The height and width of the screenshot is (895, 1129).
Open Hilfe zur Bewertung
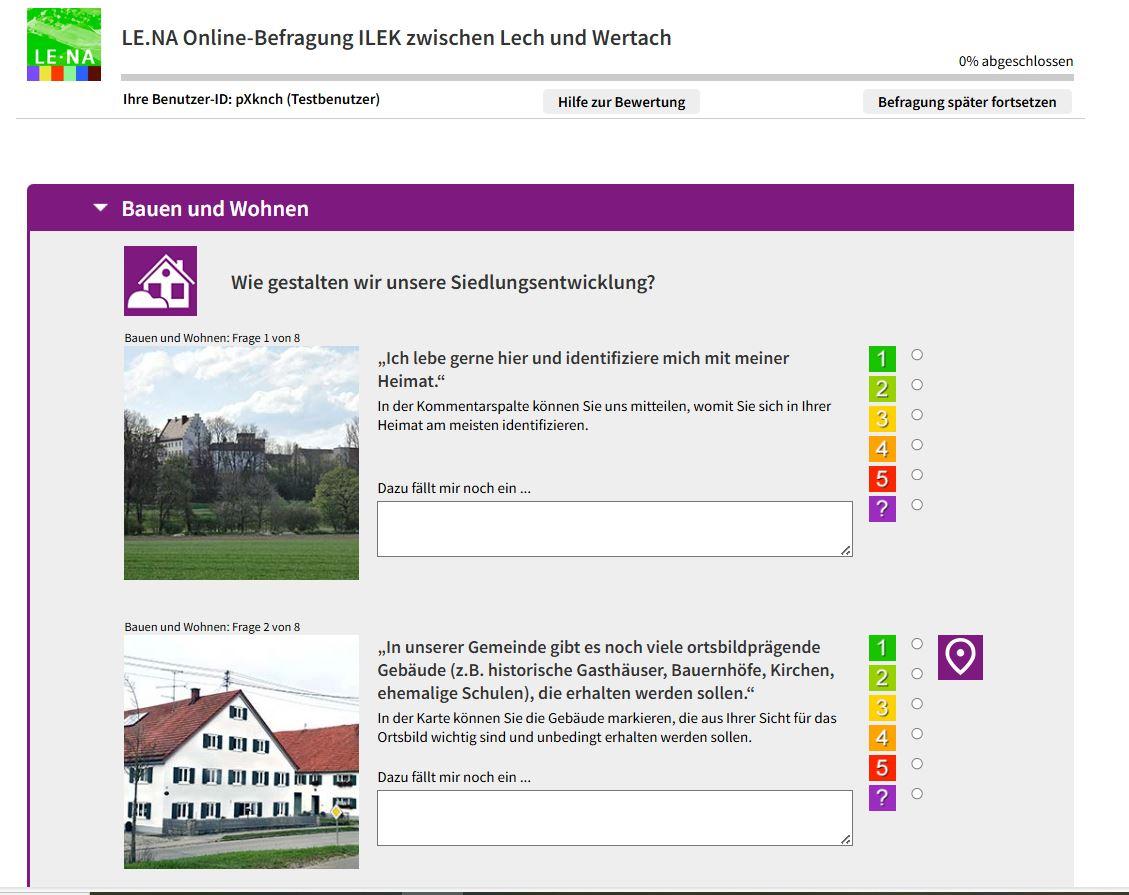coord(621,102)
